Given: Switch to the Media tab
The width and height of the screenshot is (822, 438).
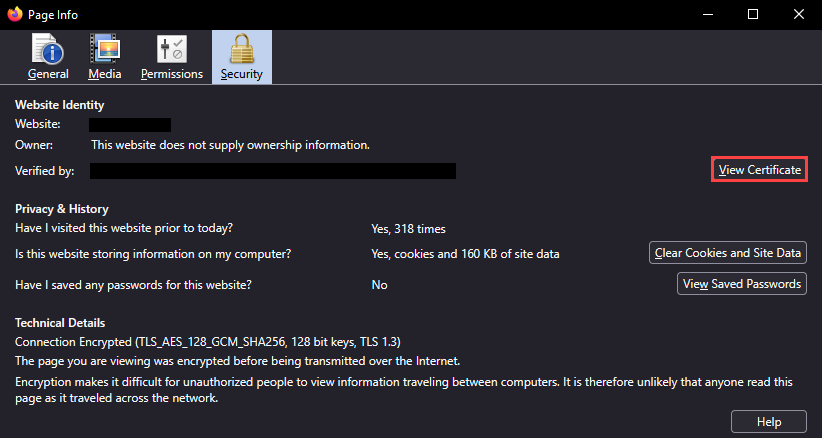Looking at the screenshot, I should [x=105, y=57].
